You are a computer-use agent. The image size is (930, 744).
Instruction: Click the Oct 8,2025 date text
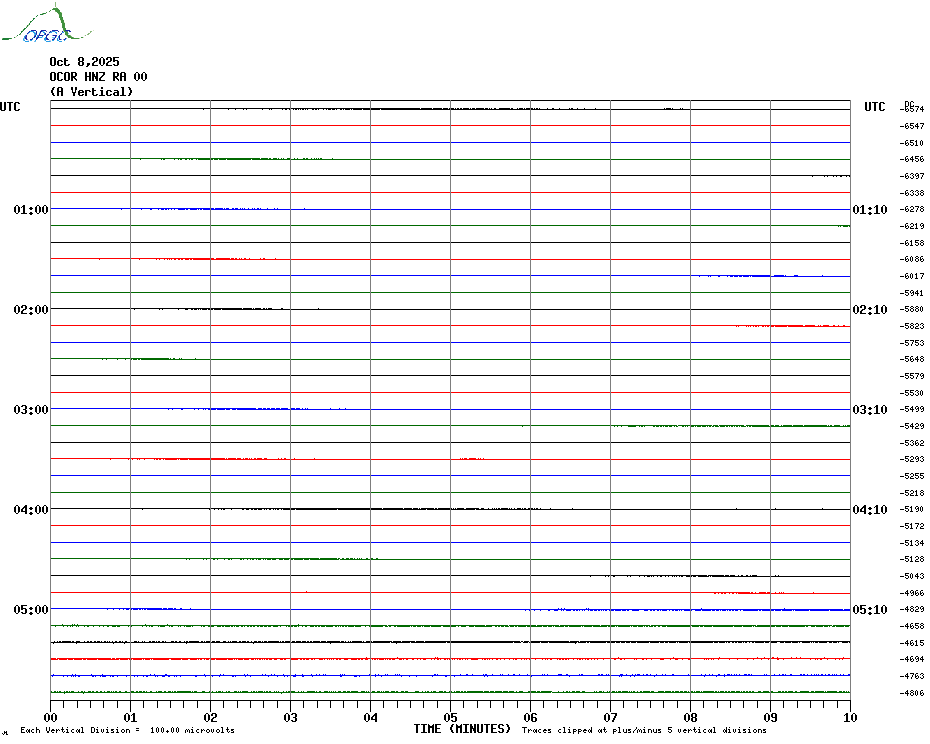click(84, 62)
